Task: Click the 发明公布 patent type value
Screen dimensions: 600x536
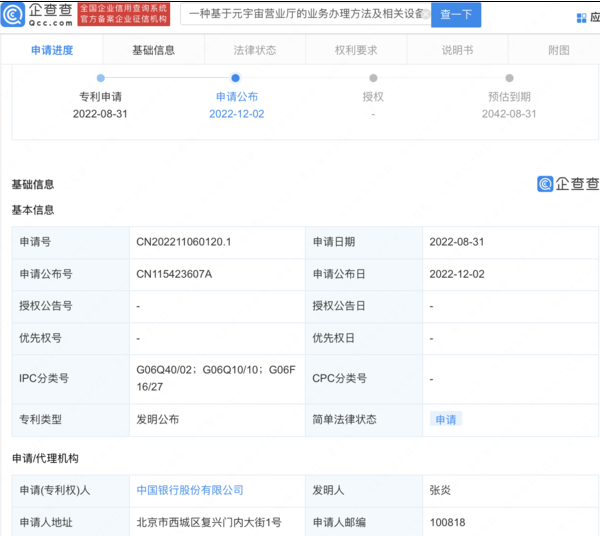Action: pyautogui.click(x=158, y=420)
